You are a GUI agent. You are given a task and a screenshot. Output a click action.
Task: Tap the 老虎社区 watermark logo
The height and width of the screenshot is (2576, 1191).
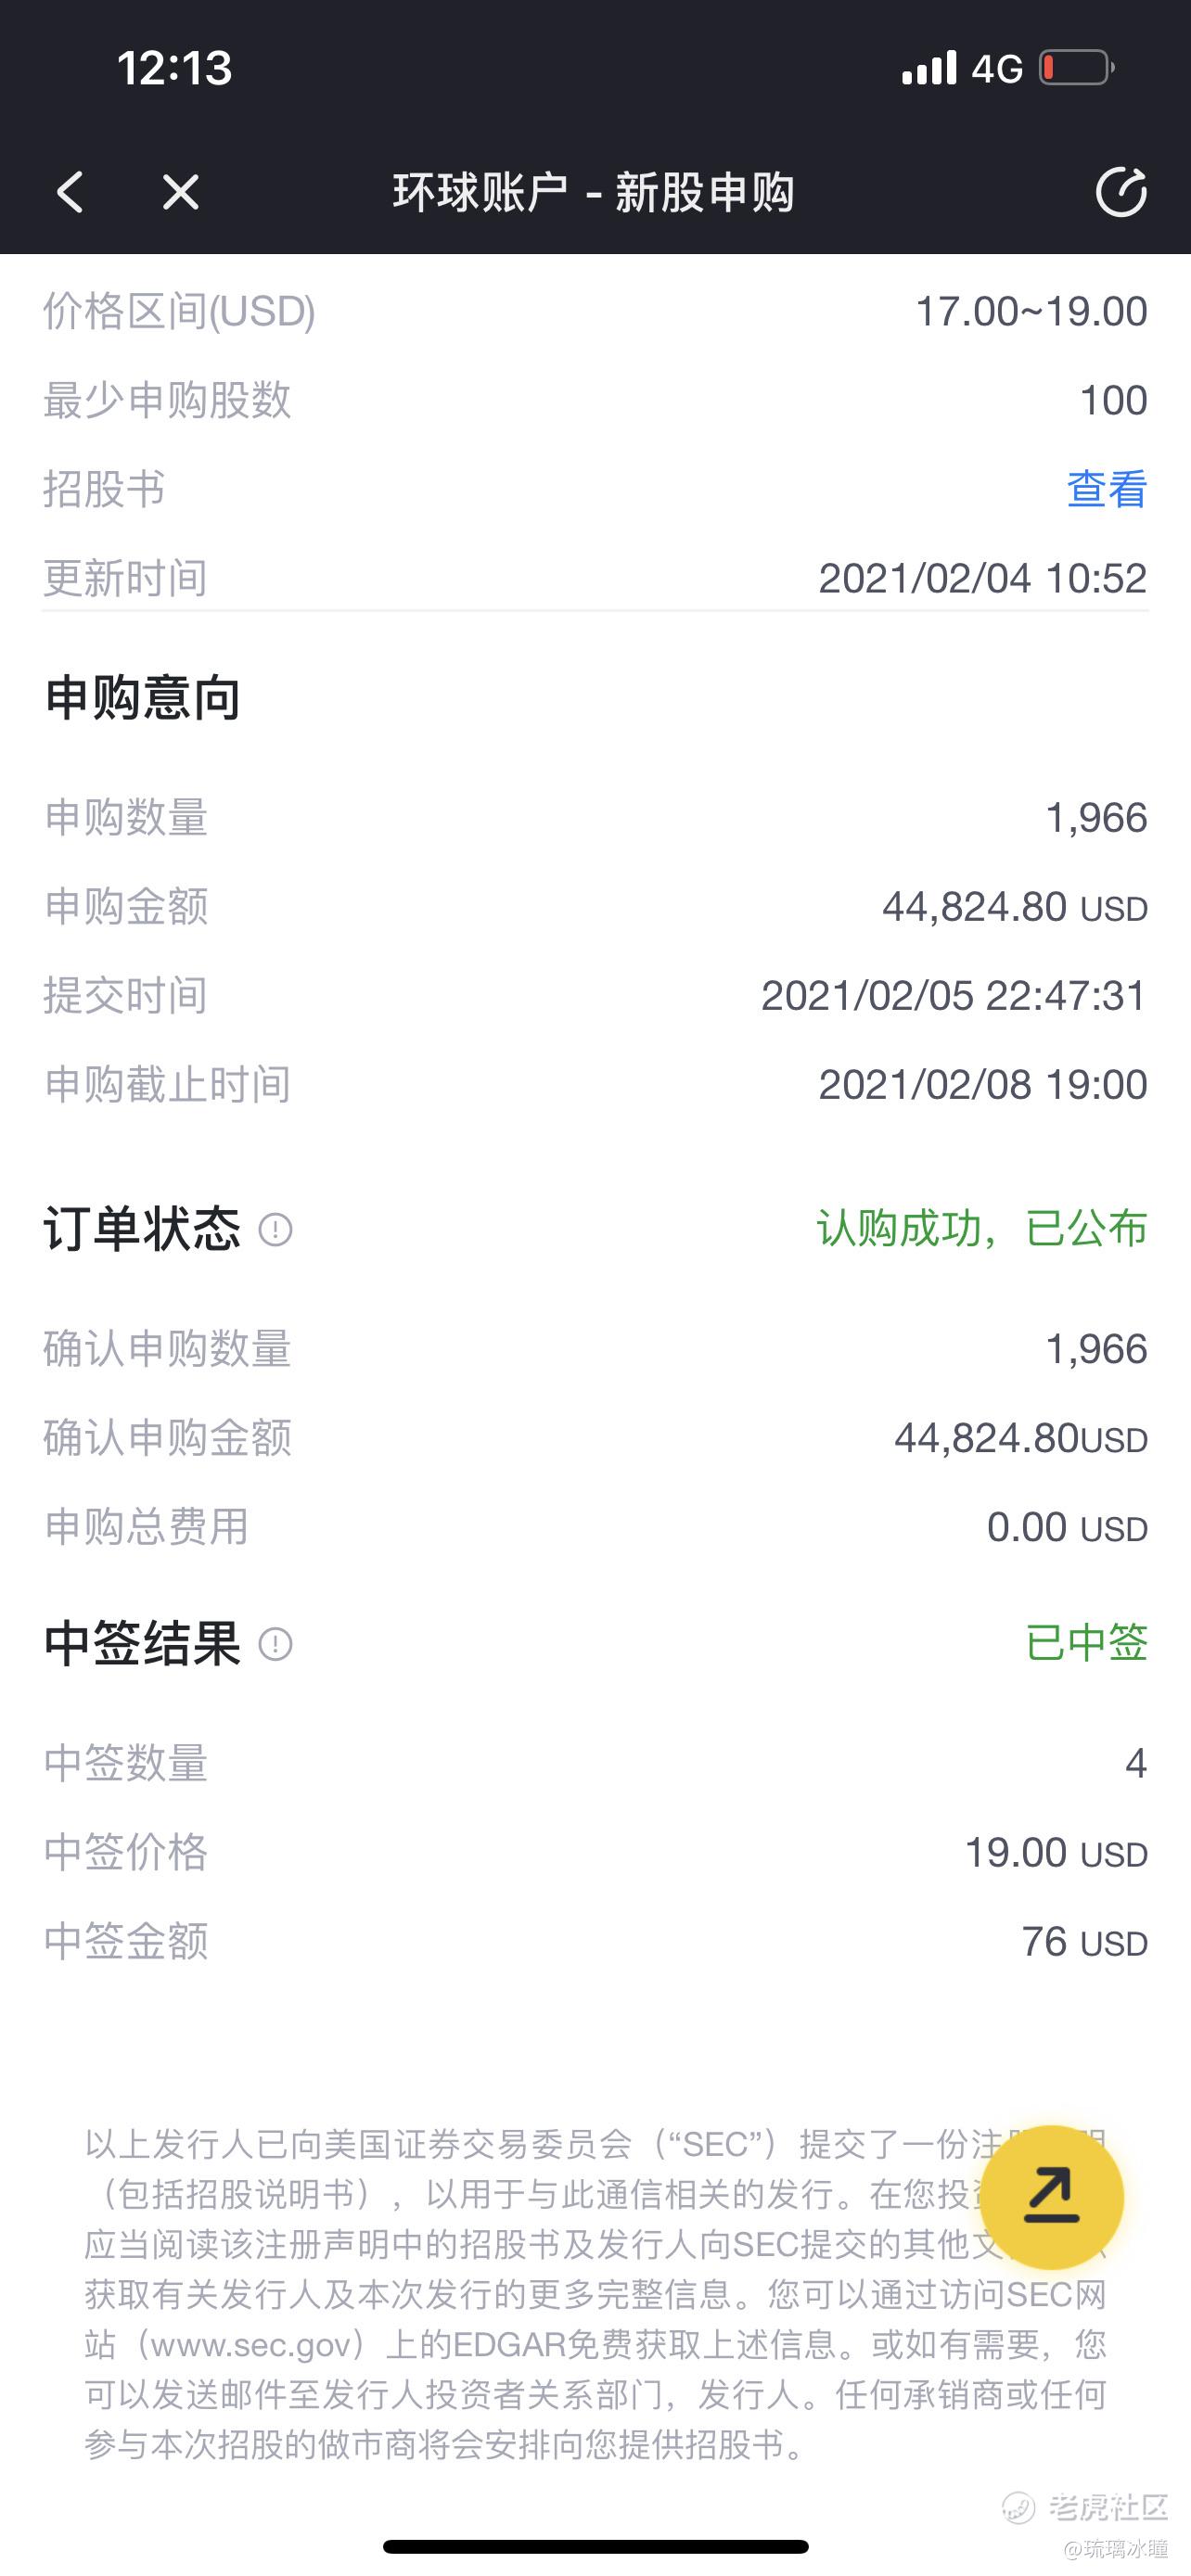click(1086, 2506)
